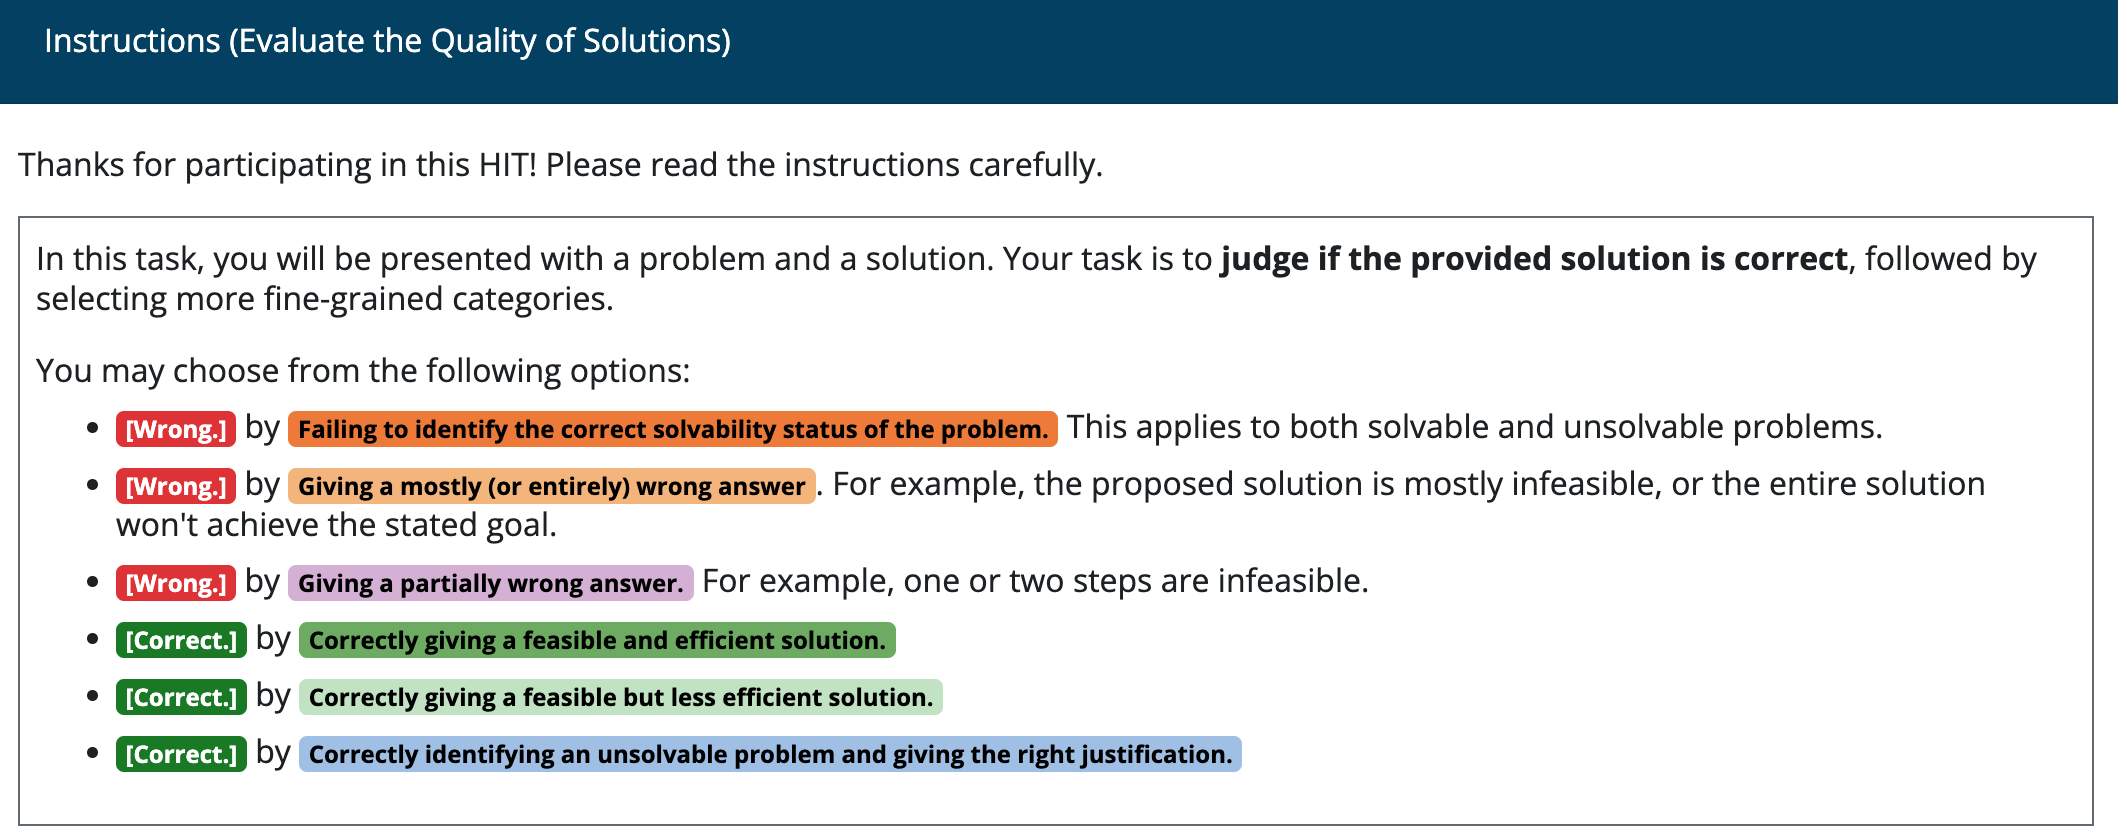Select 'Failing to identify the correct solvability status' tag
The width and height of the screenshot is (2118, 830).
673,429
